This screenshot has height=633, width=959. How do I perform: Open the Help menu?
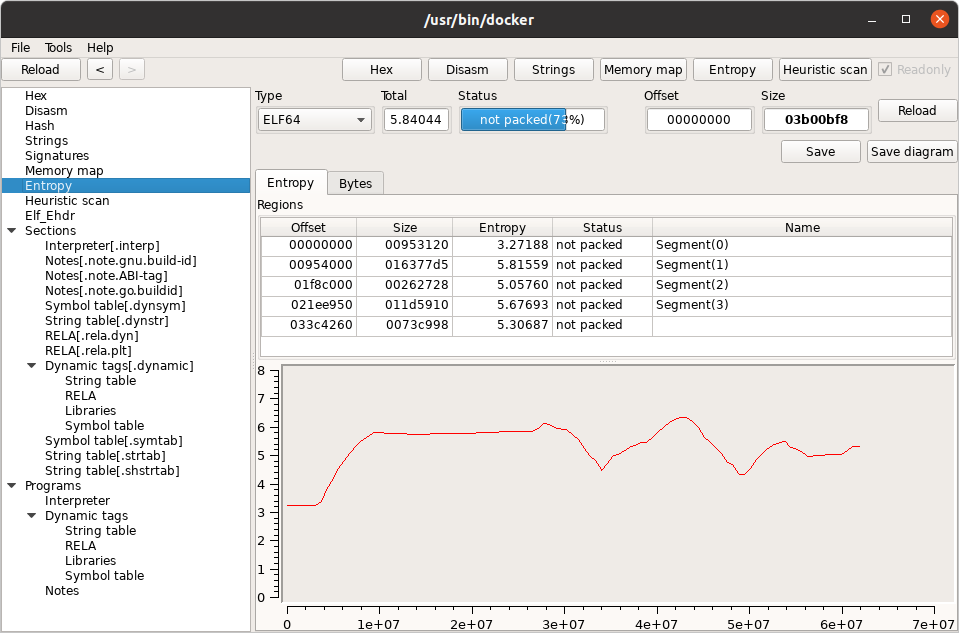click(100, 48)
